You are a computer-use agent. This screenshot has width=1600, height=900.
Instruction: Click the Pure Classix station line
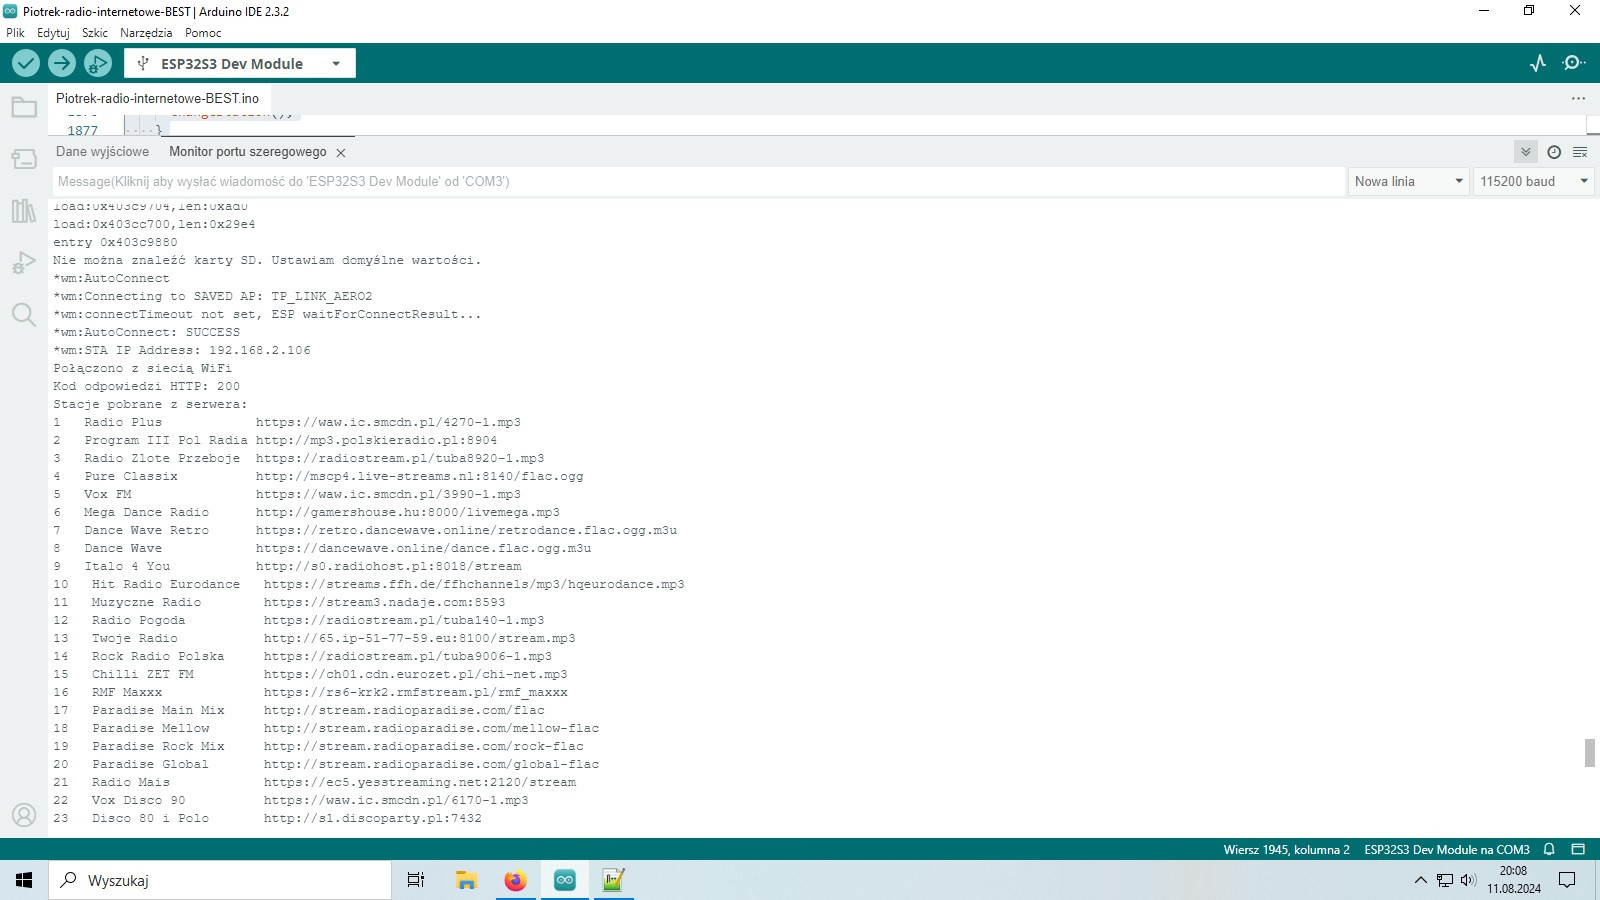click(318, 476)
